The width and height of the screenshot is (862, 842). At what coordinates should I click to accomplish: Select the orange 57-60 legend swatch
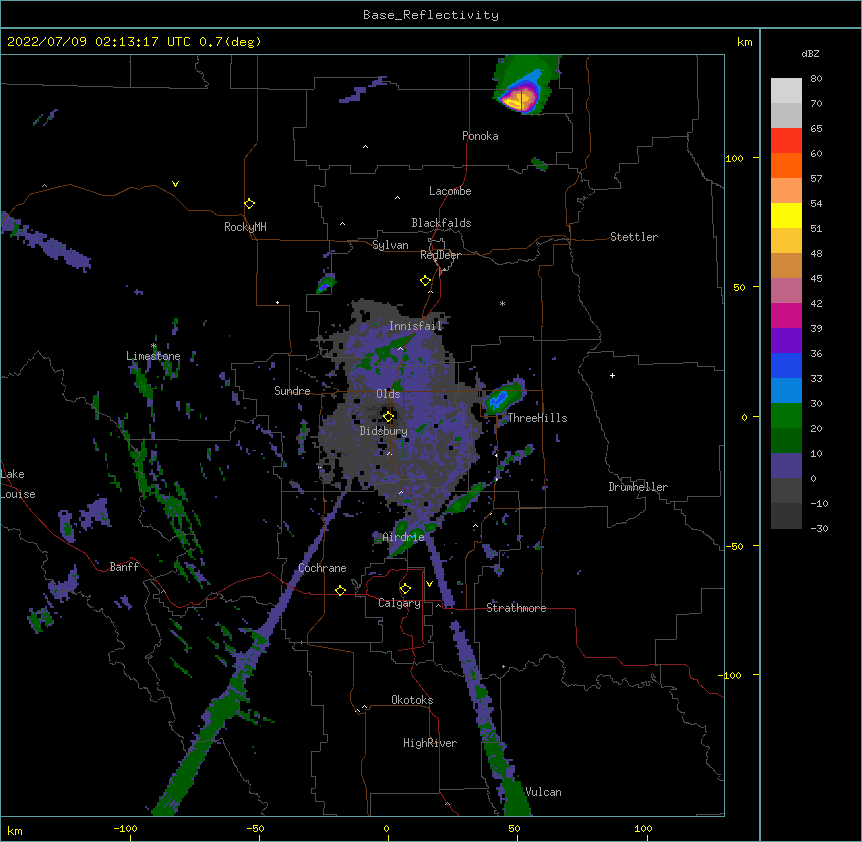click(786, 165)
